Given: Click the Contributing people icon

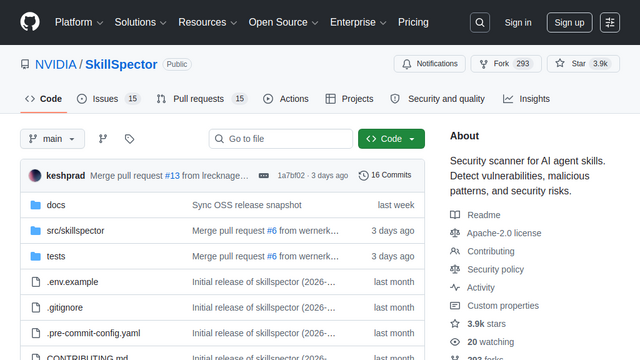Looking at the screenshot, I should [x=455, y=251].
